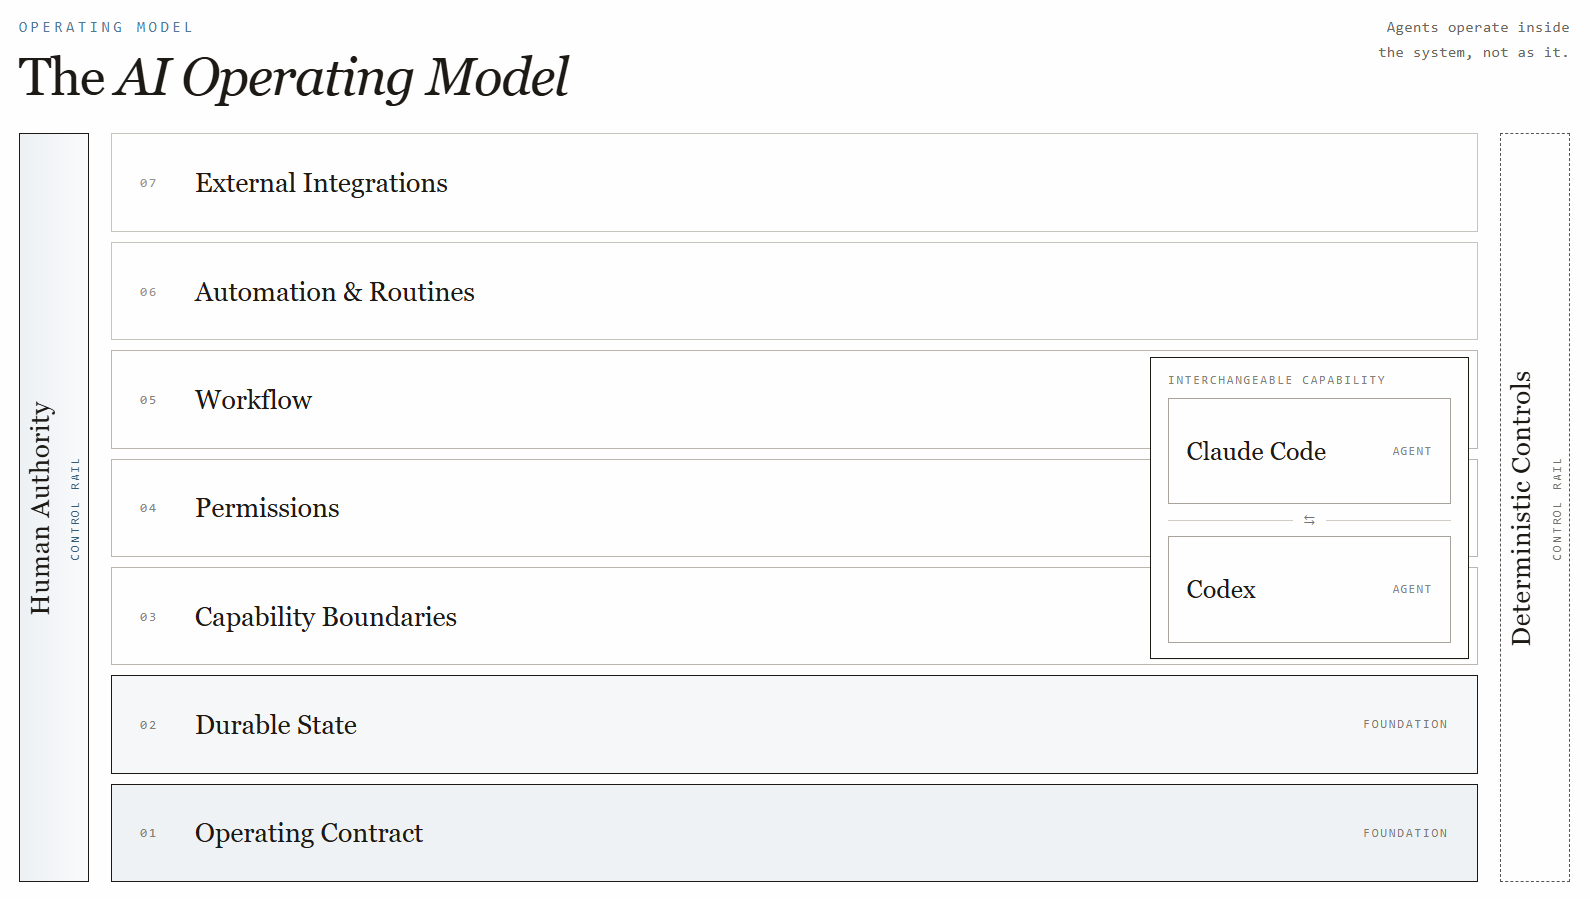Click the FOUNDATION tag on Operating Contract
This screenshot has width=1590, height=899.
point(1405,833)
